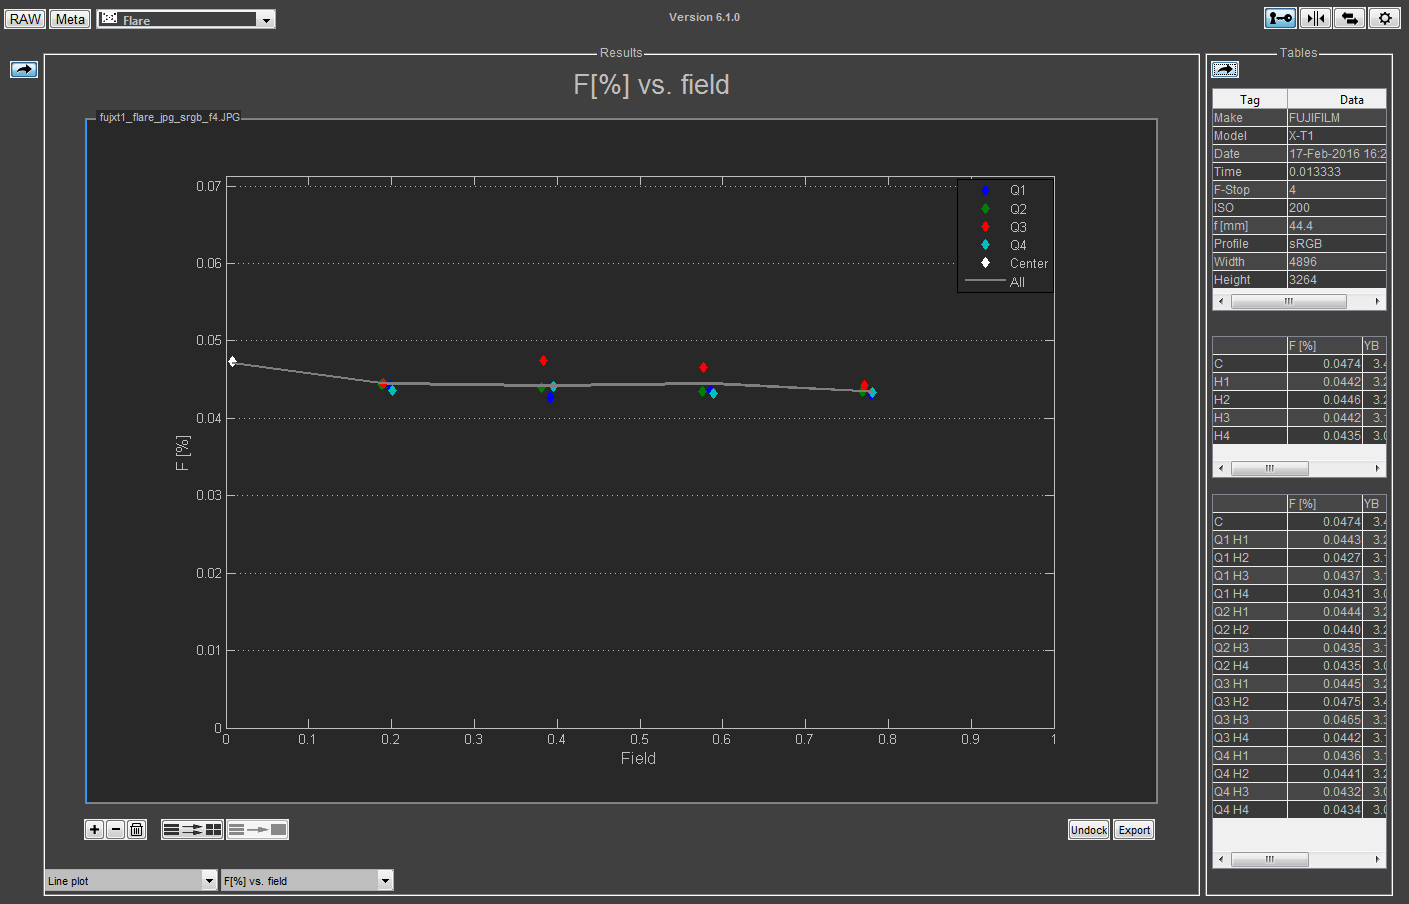The width and height of the screenshot is (1409, 904).
Task: Click the Export button
Action: 1134,830
